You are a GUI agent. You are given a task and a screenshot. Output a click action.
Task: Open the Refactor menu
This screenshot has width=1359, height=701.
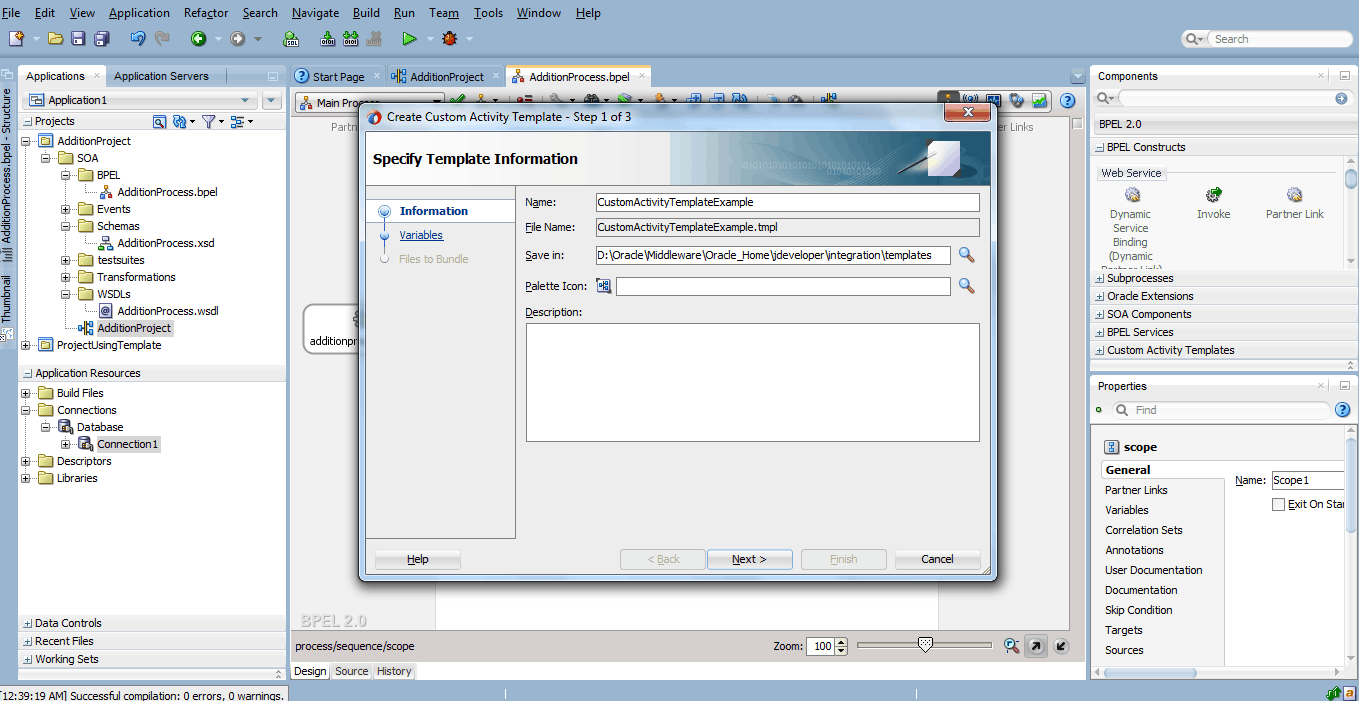(206, 13)
